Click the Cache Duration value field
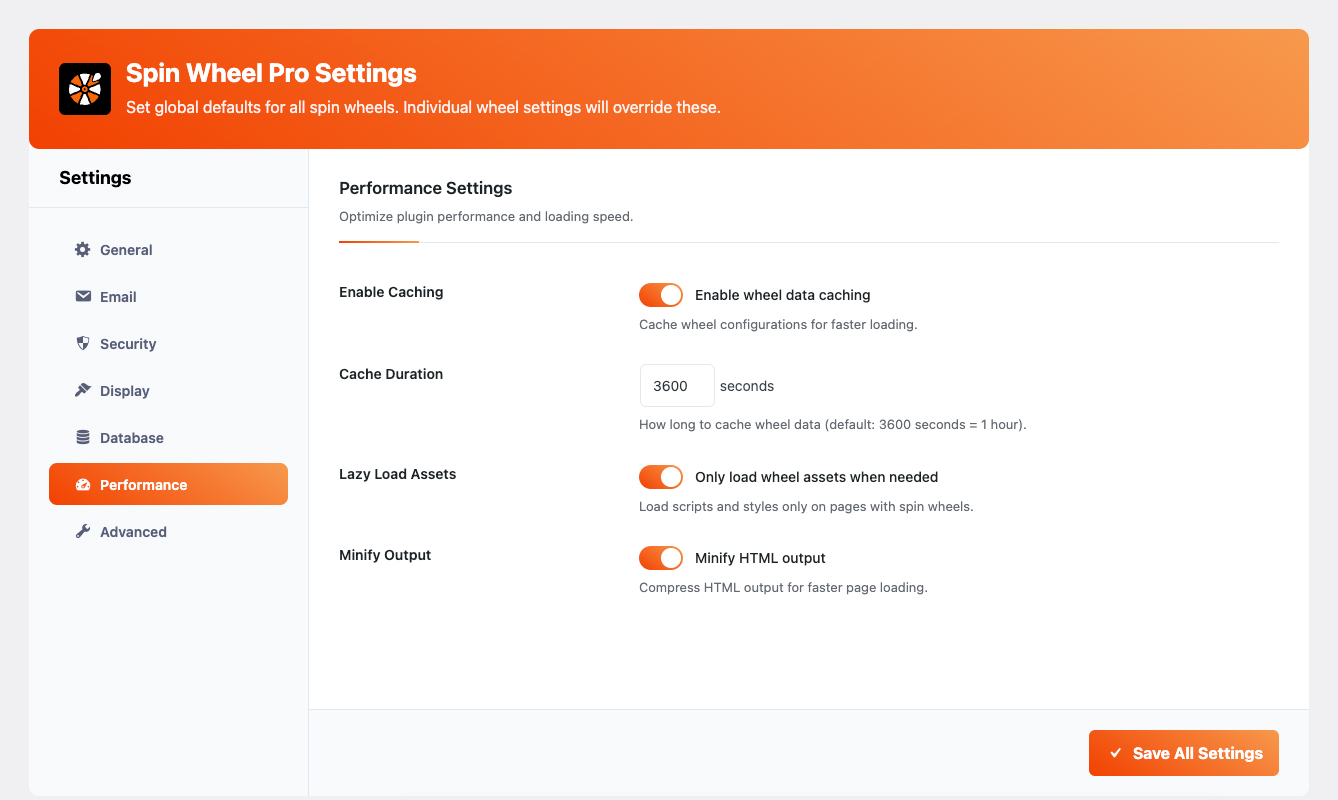The width and height of the screenshot is (1338, 800). point(677,385)
